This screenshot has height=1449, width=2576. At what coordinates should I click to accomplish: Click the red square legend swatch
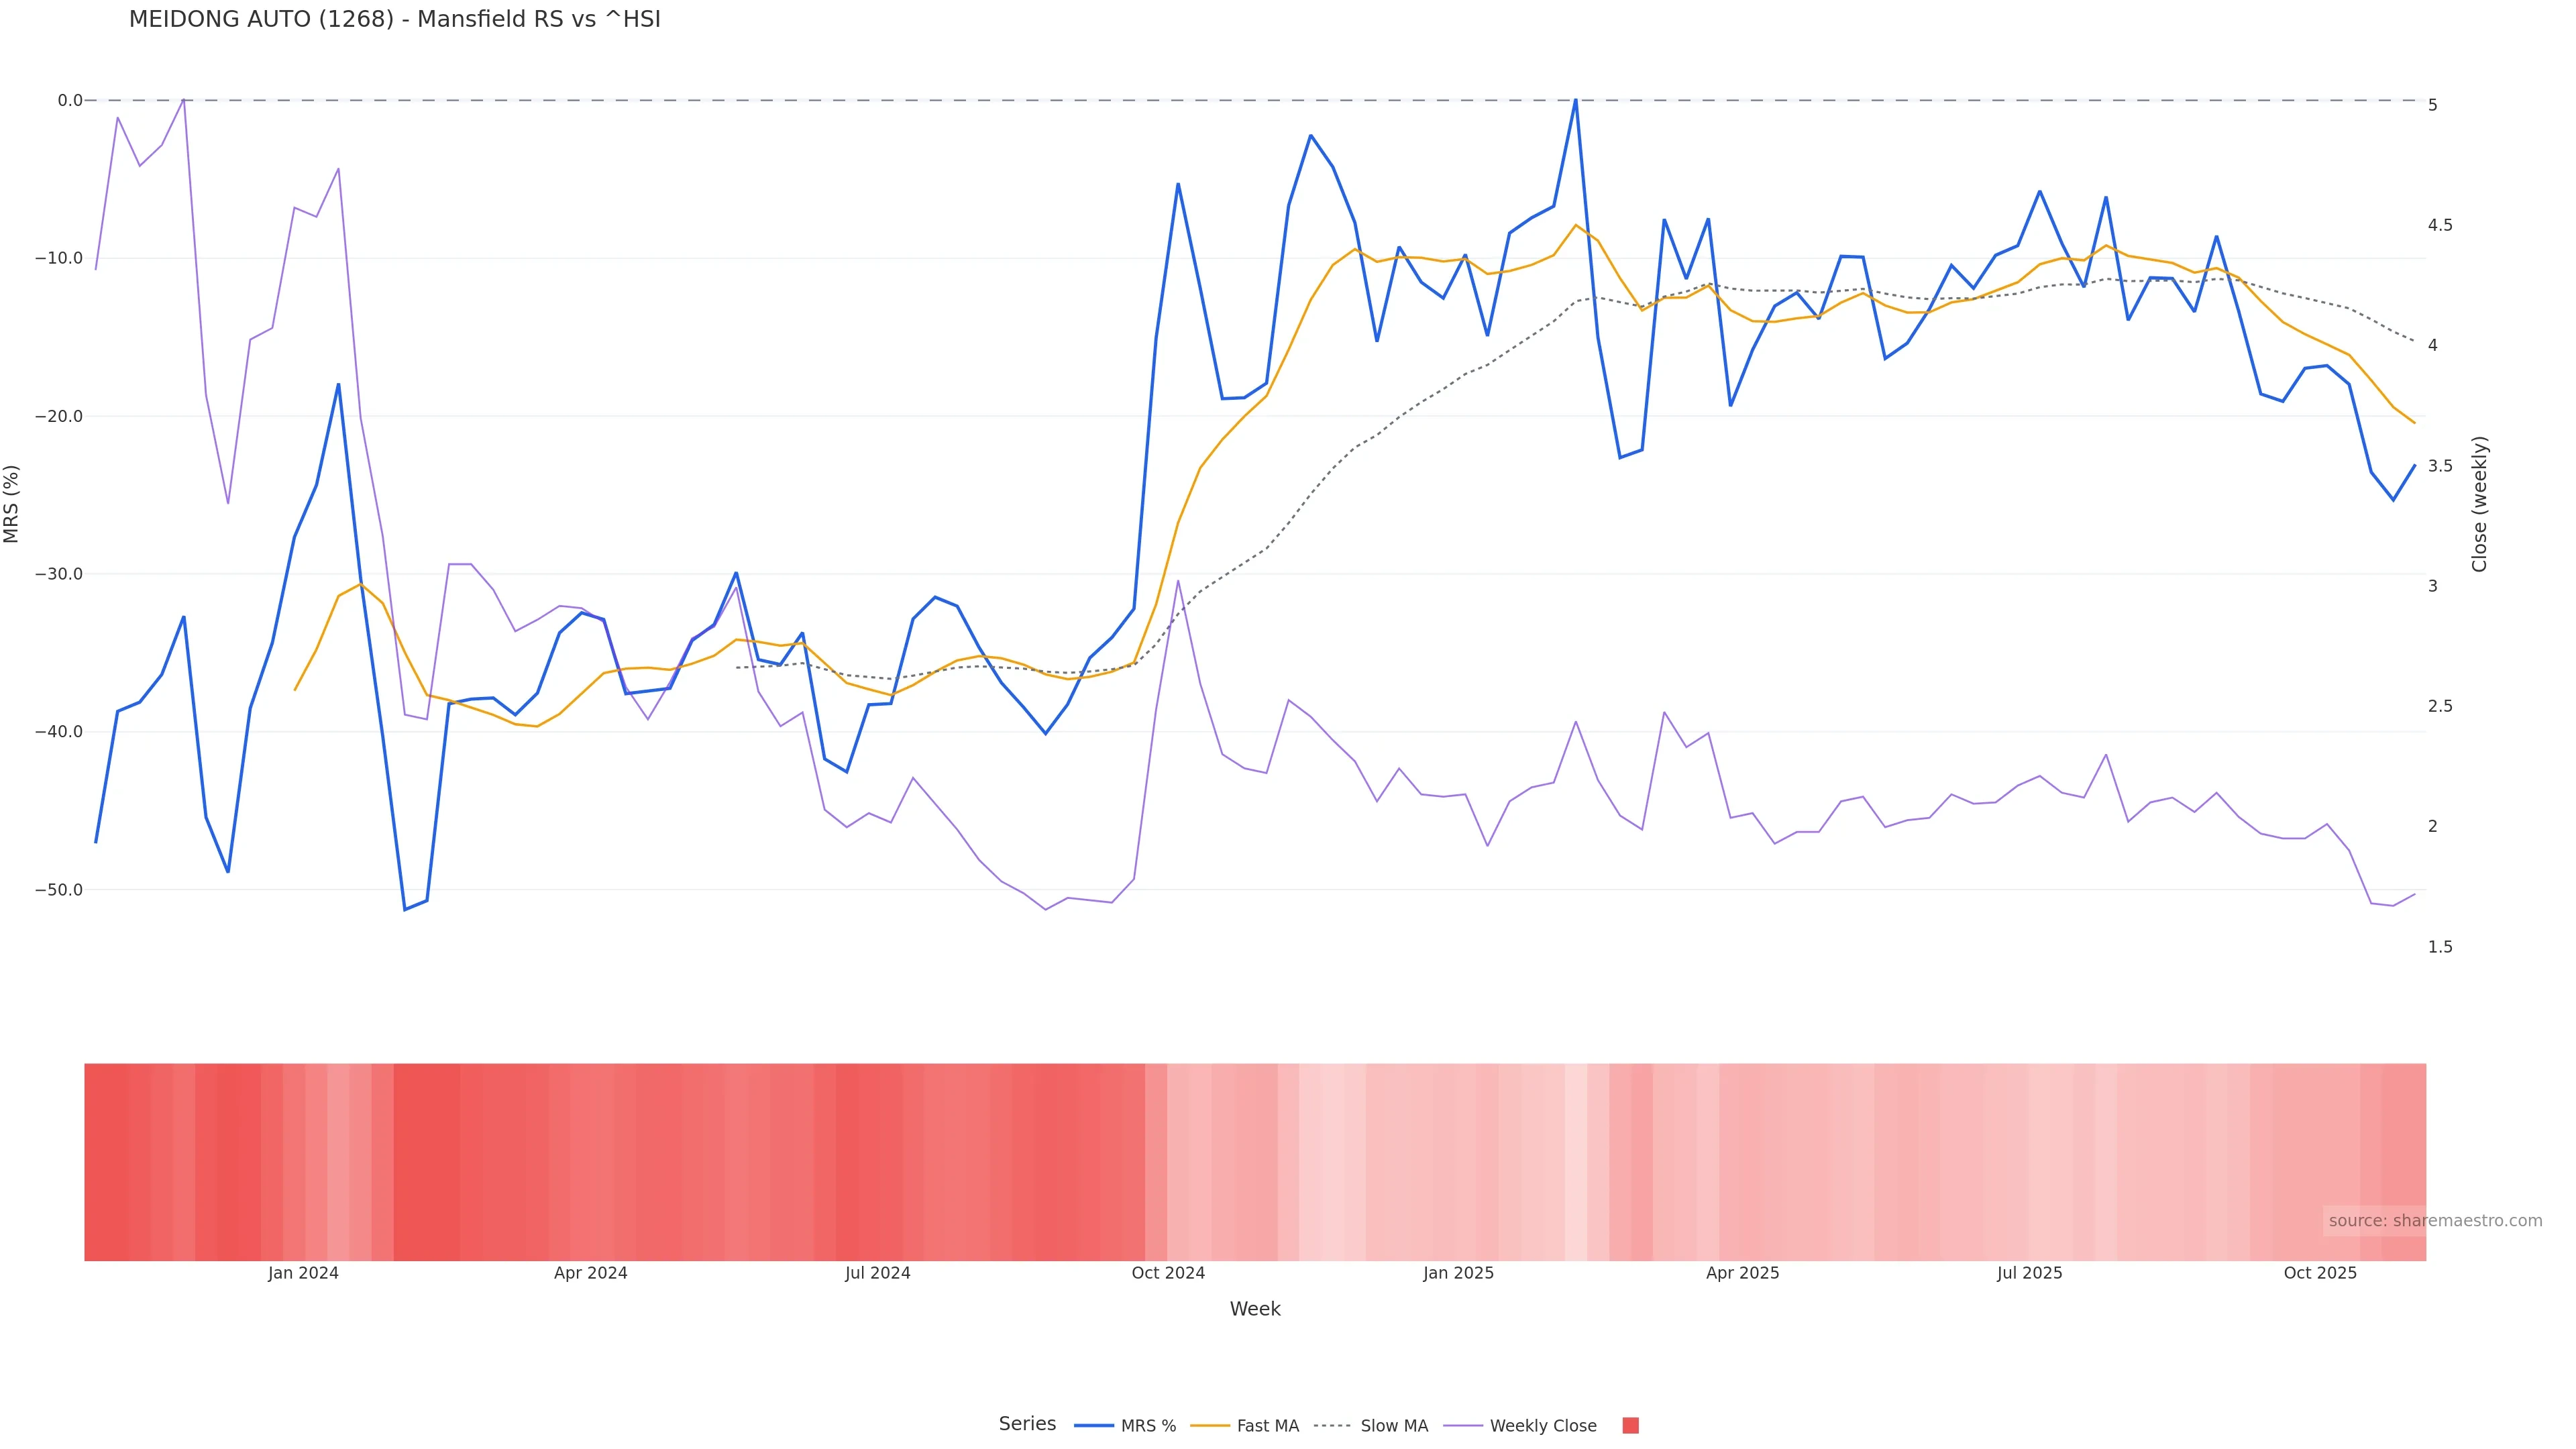click(x=1630, y=1426)
